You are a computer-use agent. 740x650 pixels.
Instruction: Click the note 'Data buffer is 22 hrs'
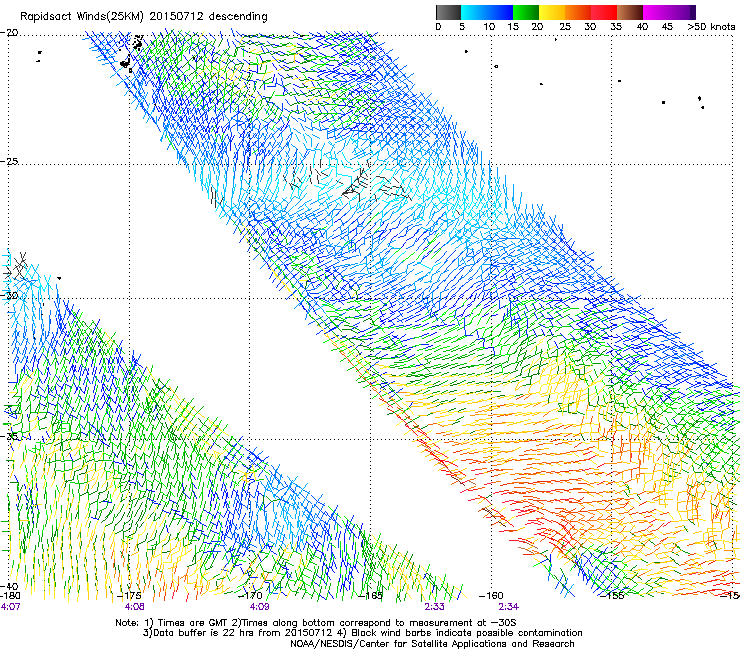[202, 633]
